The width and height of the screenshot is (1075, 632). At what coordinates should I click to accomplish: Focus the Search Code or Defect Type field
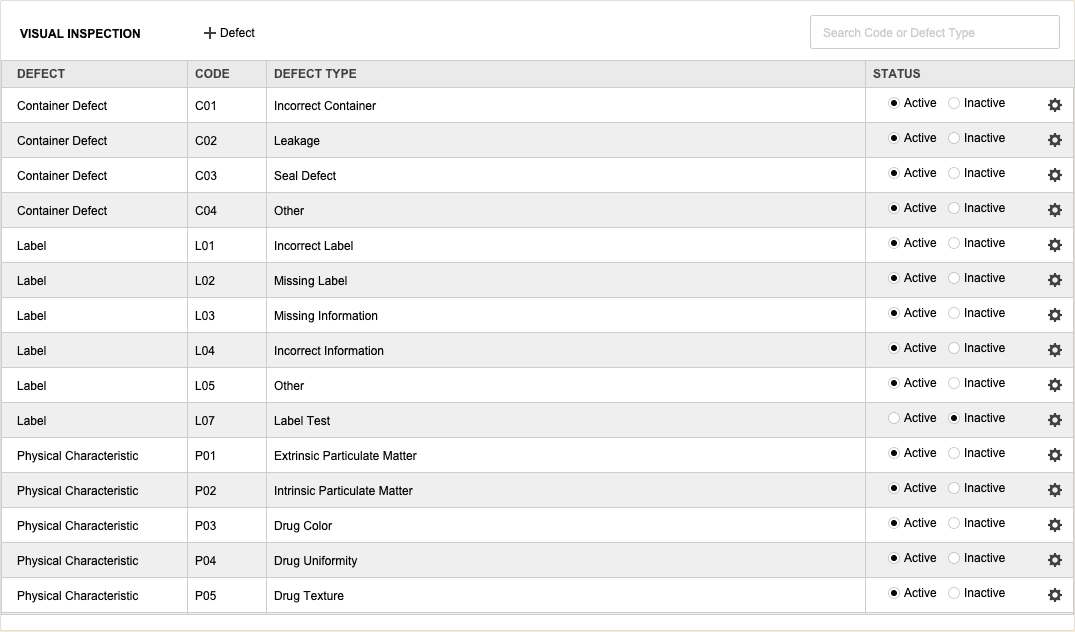click(x=934, y=32)
